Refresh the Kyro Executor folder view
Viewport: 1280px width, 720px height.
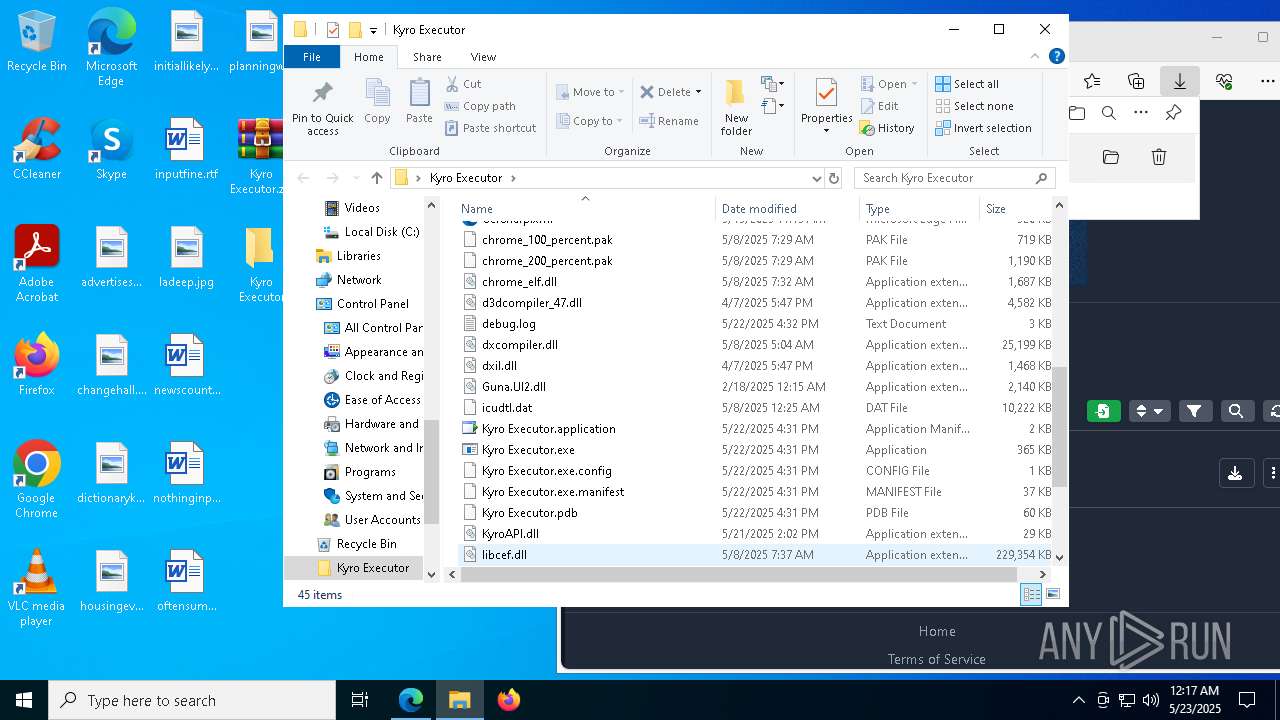[834, 178]
